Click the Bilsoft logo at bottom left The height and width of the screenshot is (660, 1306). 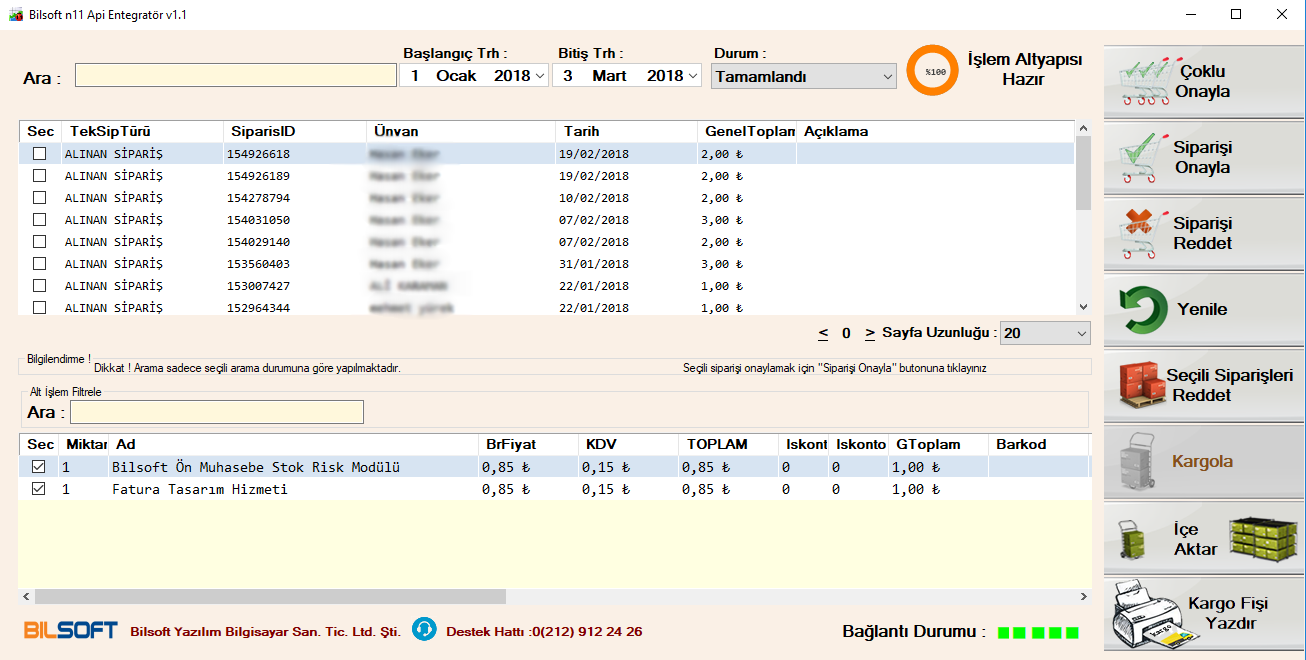pos(70,630)
